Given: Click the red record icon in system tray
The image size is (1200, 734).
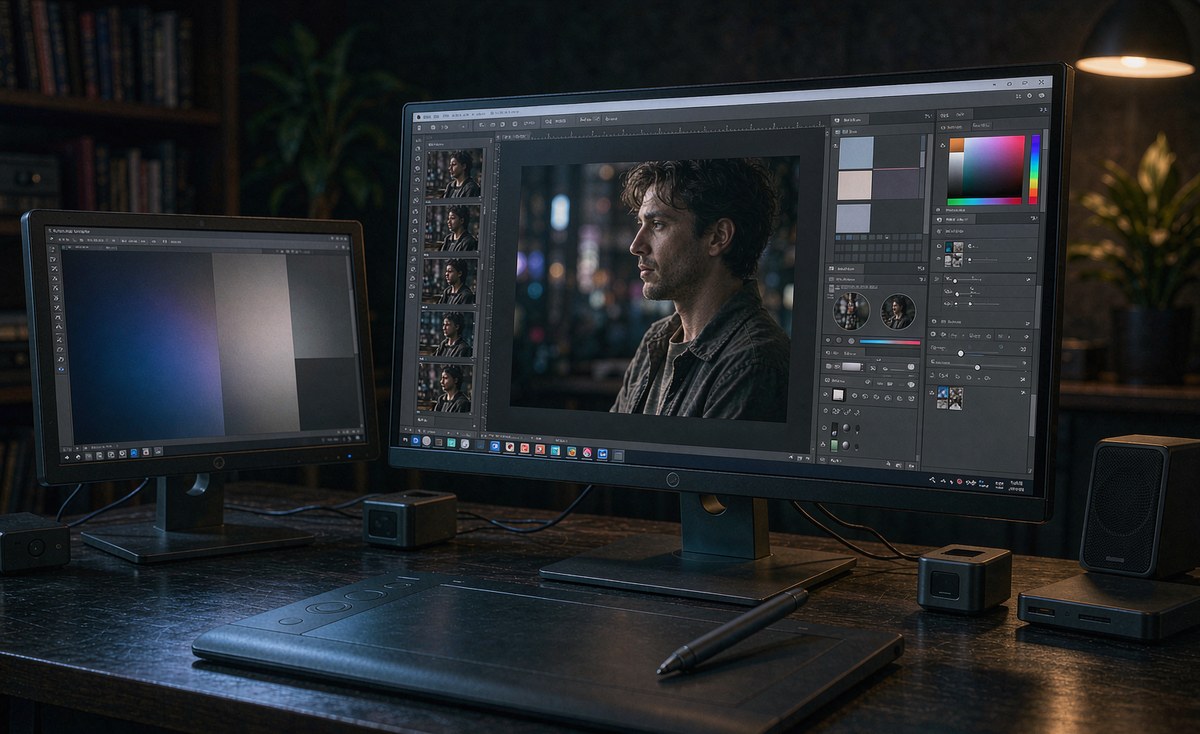Looking at the screenshot, I should tap(962, 483).
